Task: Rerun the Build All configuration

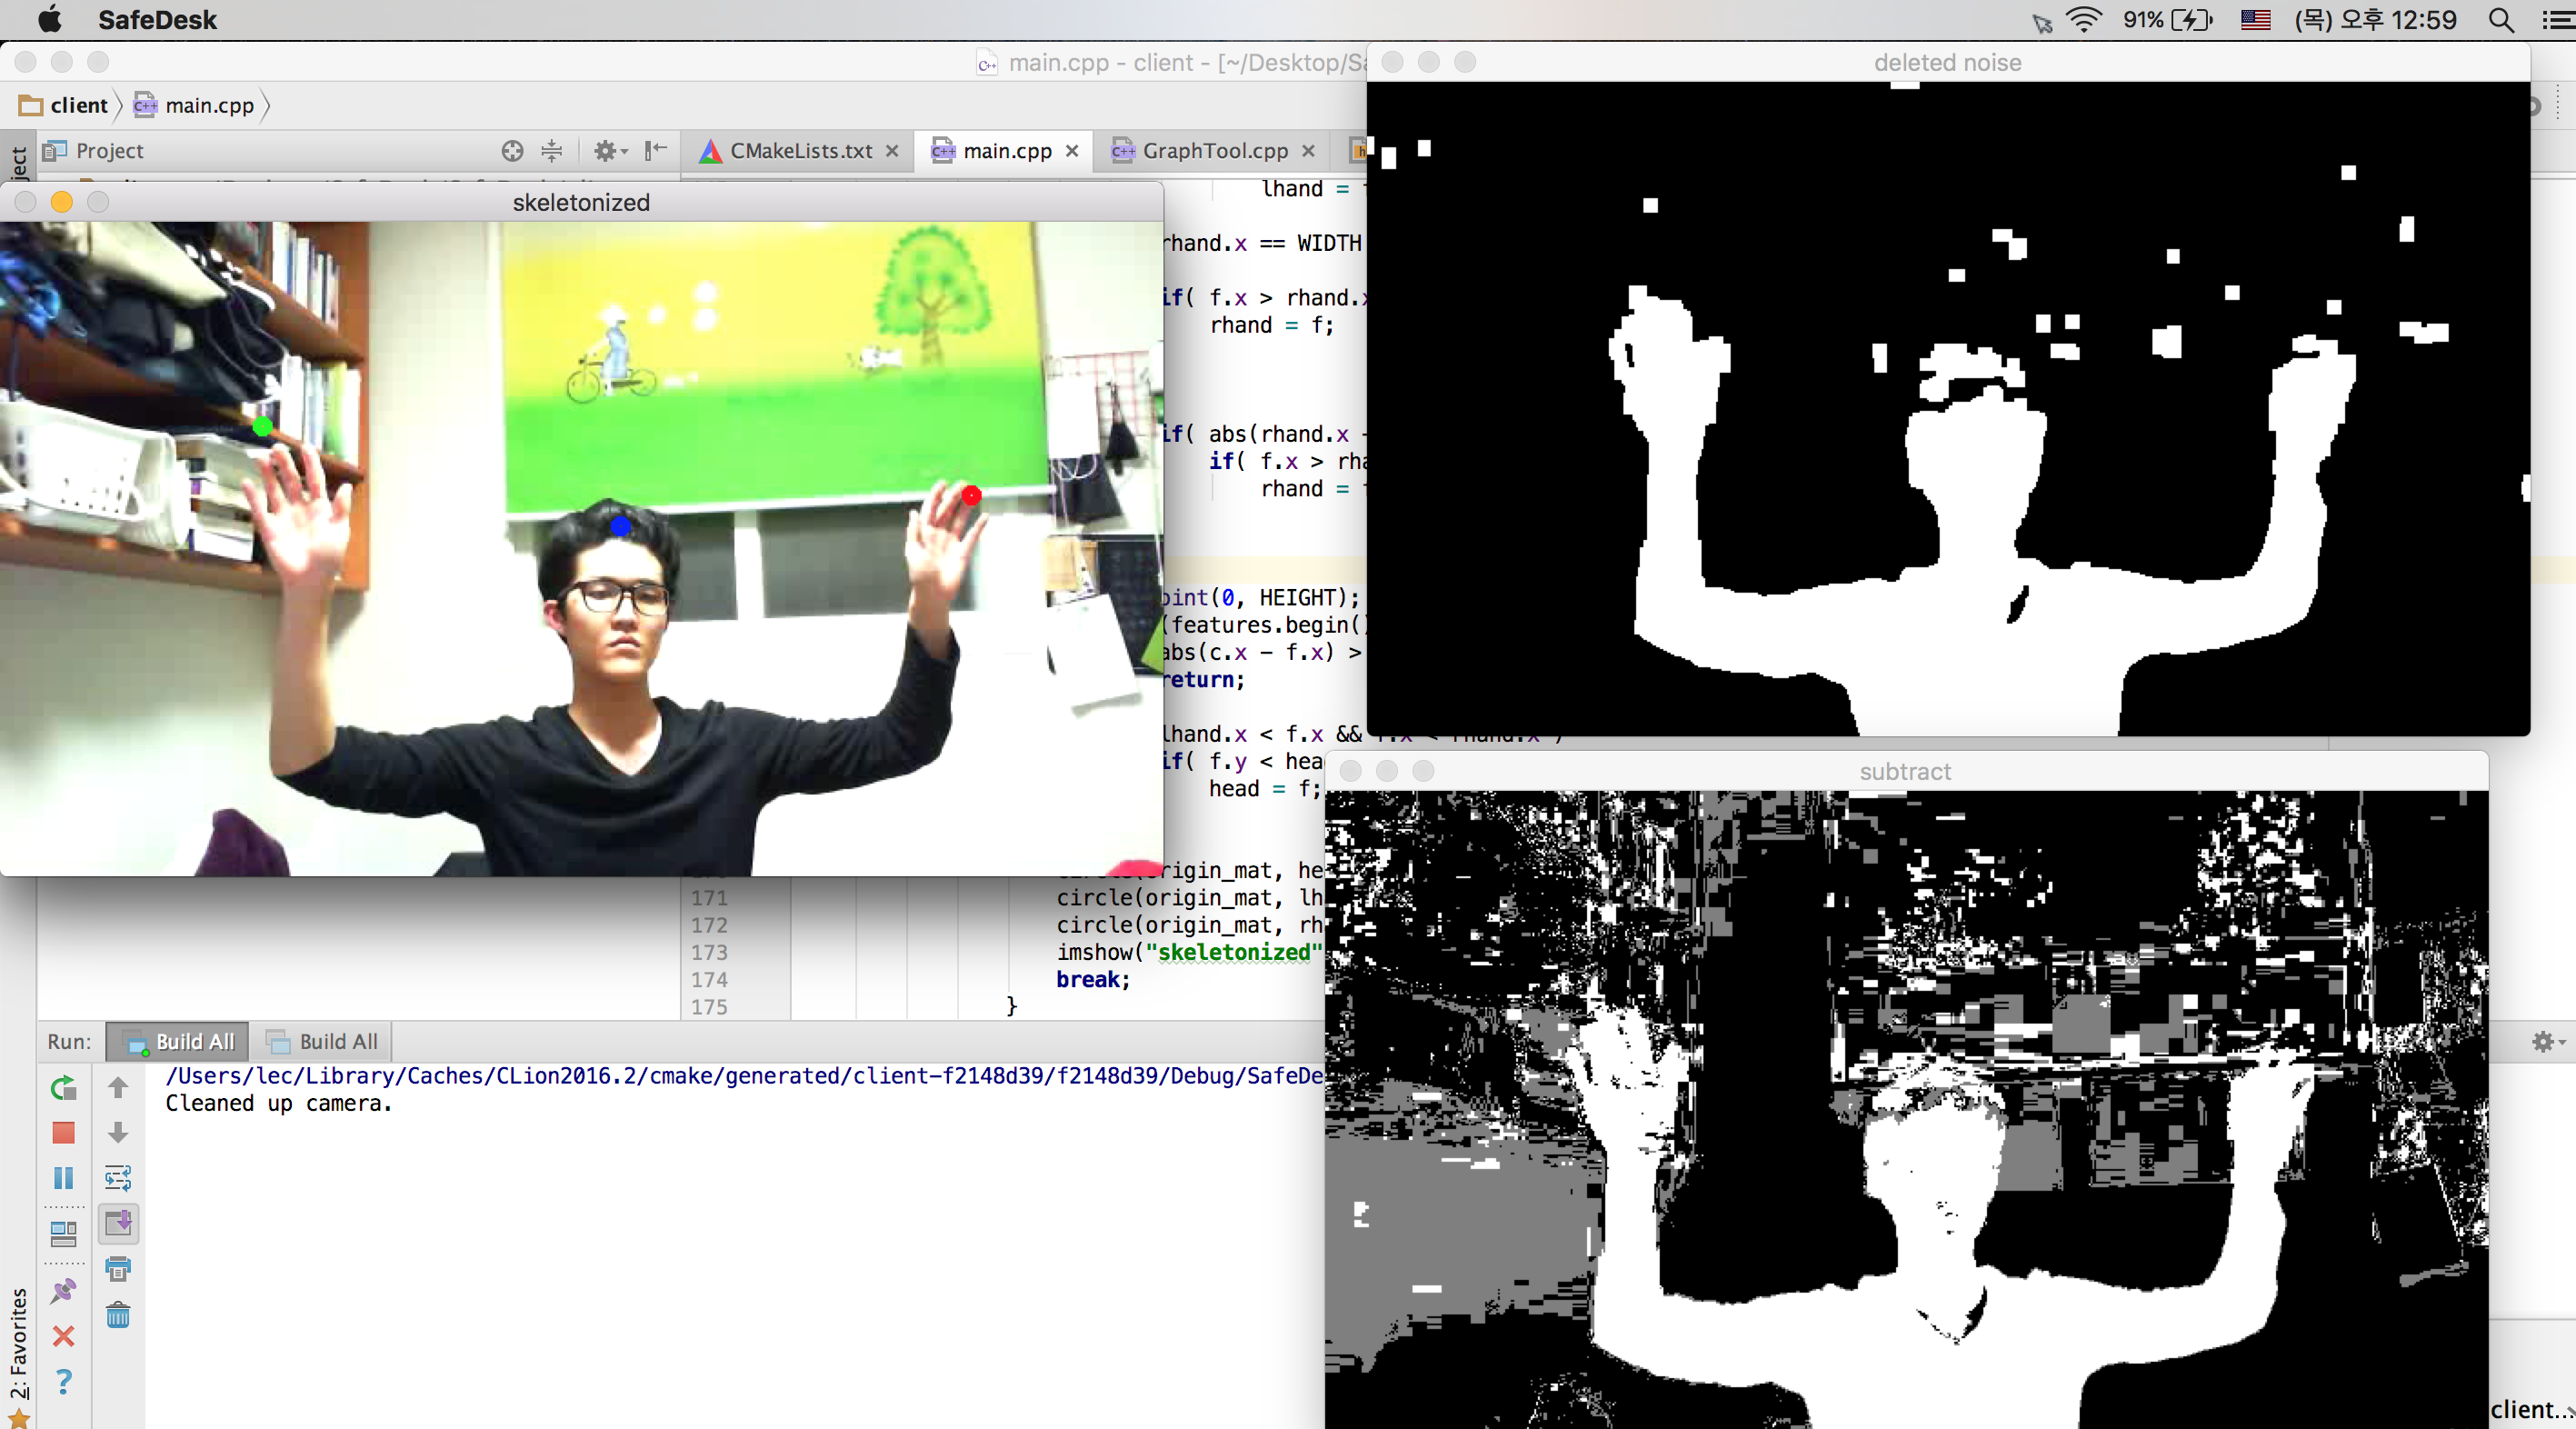Action: pyautogui.click(x=63, y=1087)
